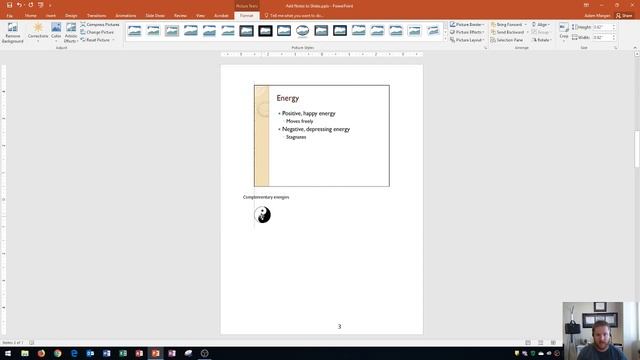
Task: Open the Picture Border dropdown
Action: pyautogui.click(x=467, y=24)
